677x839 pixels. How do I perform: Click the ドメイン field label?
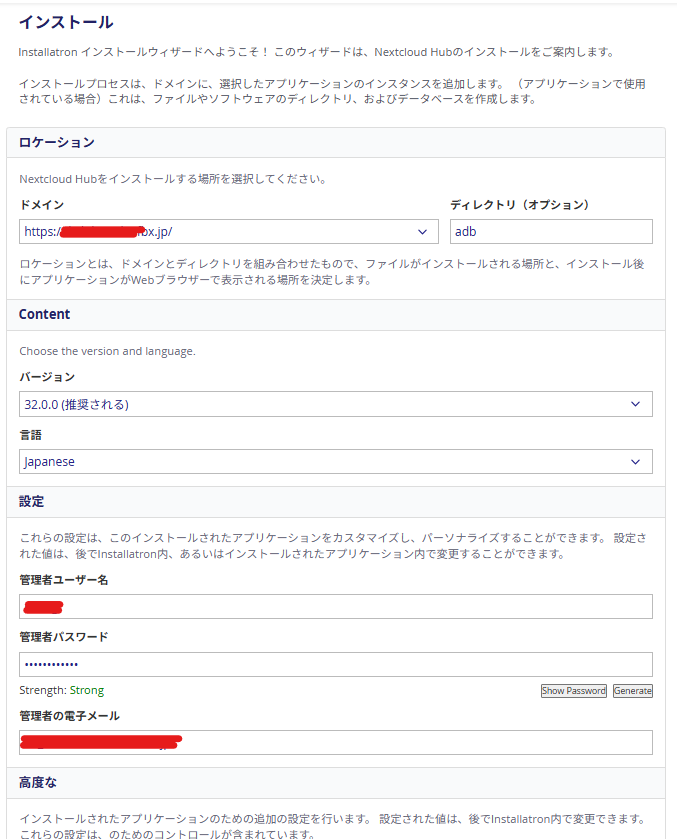[x=42, y=205]
